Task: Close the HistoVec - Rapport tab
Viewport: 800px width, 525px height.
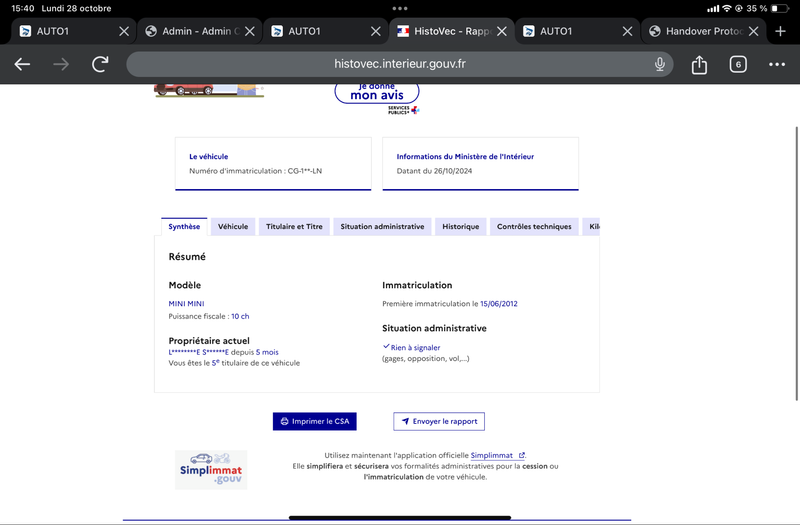Action: pos(502,31)
